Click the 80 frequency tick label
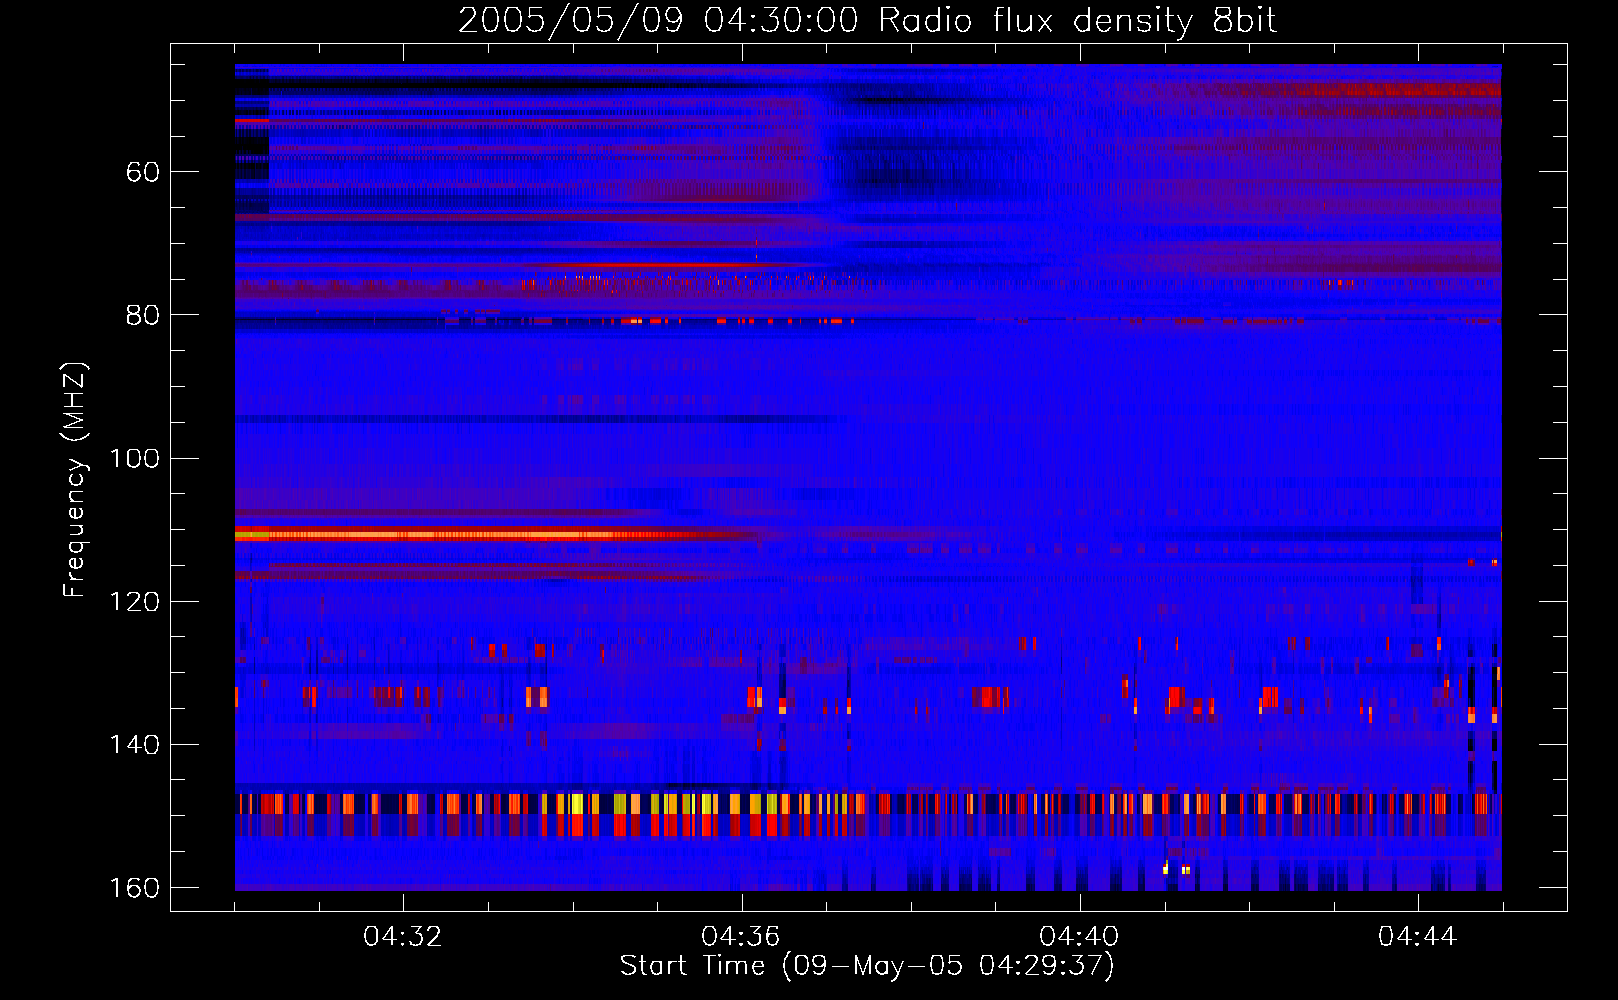Screen dimensions: 1618x1000 (x=142, y=315)
